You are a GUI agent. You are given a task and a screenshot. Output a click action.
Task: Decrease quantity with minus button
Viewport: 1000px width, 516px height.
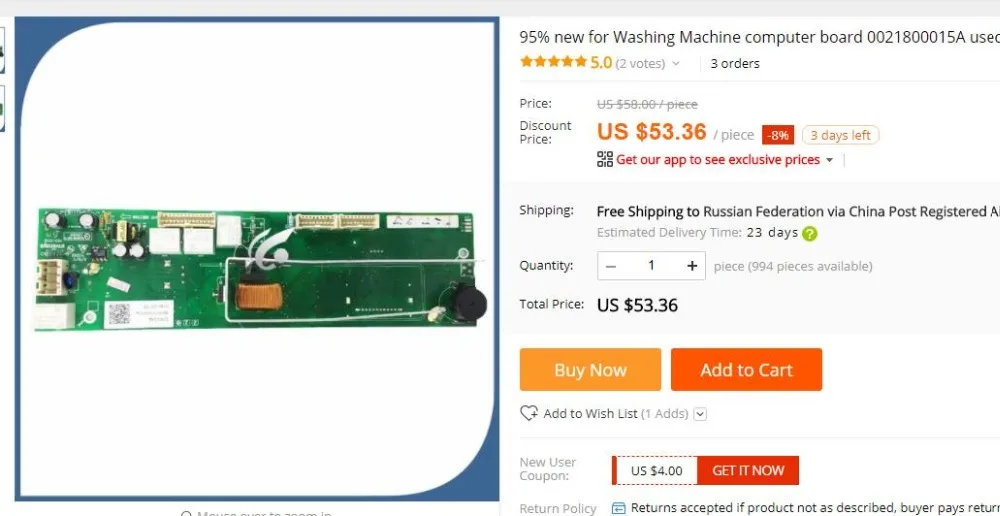611,266
